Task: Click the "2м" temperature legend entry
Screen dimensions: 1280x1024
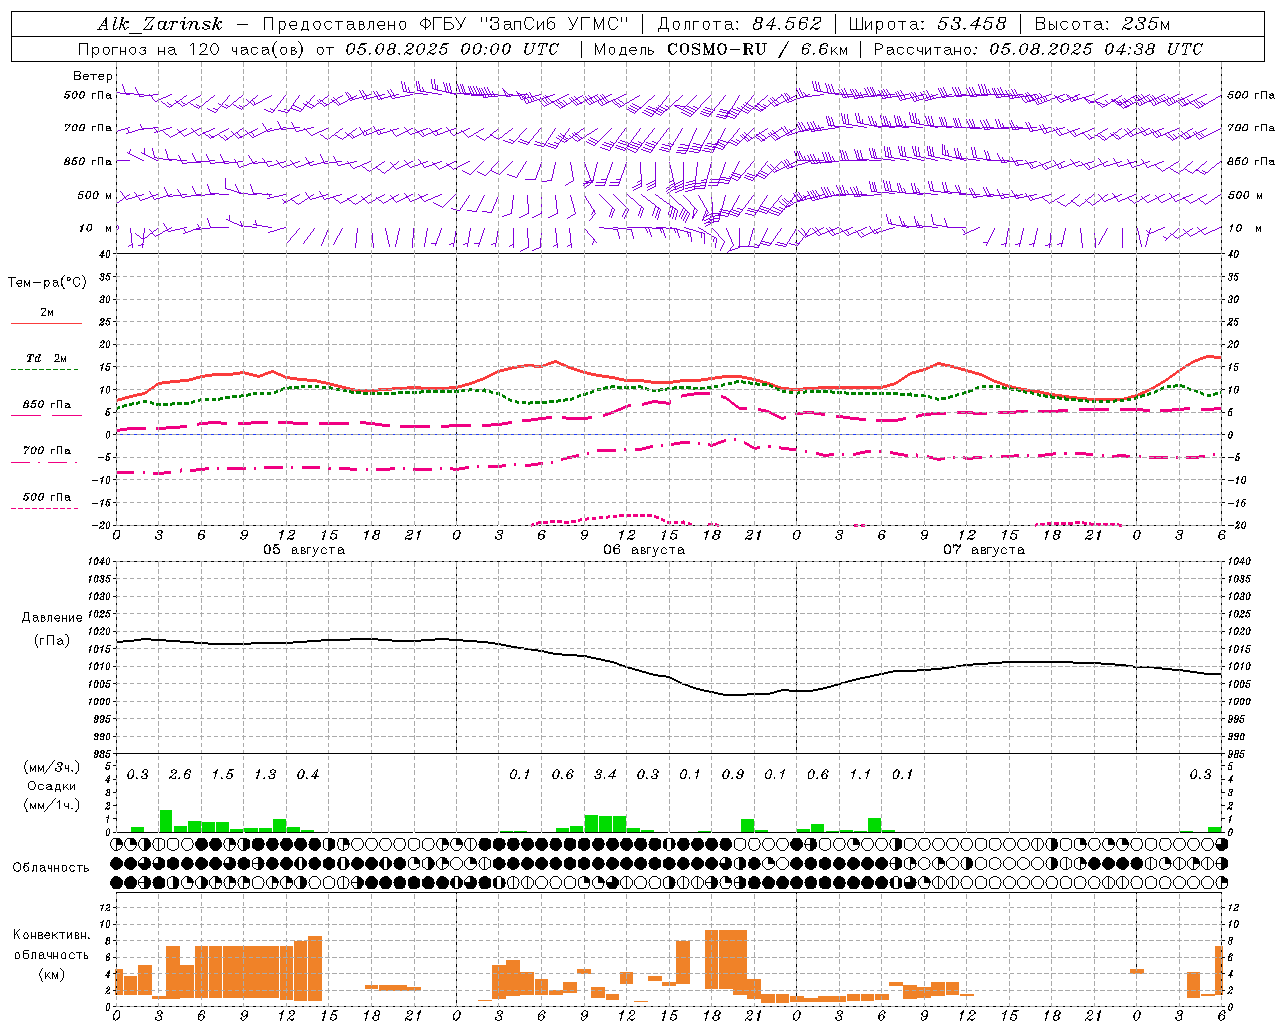Action: tap(47, 312)
